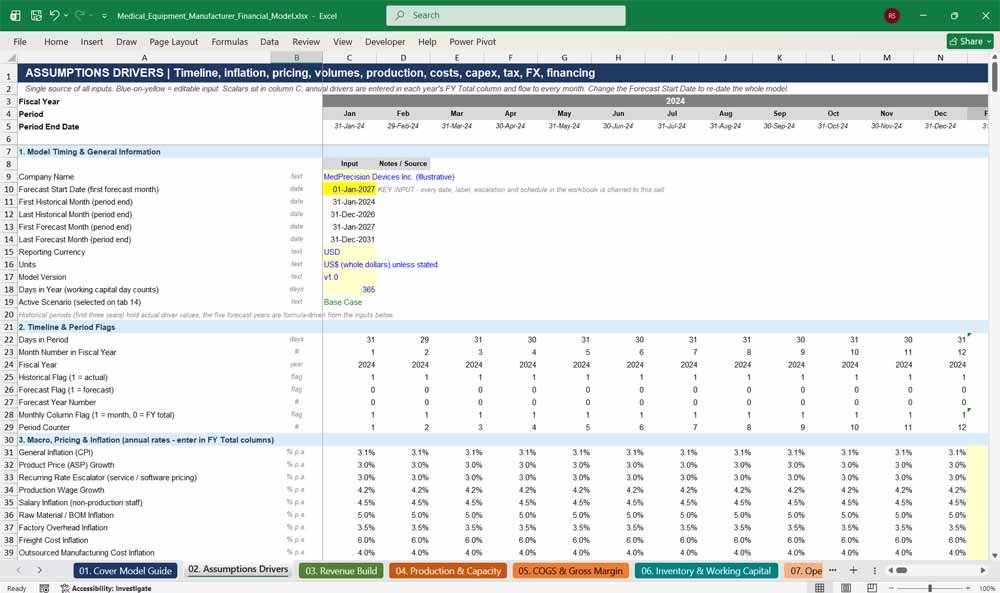Select the Days in Year 365 cell
The width and height of the screenshot is (1000, 593).
click(x=349, y=289)
